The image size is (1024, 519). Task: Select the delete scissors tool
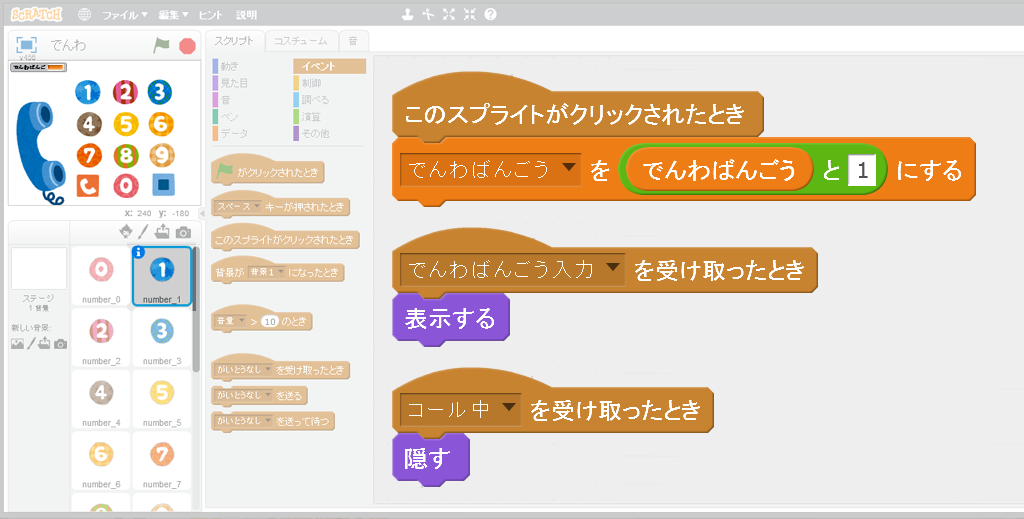coord(428,14)
